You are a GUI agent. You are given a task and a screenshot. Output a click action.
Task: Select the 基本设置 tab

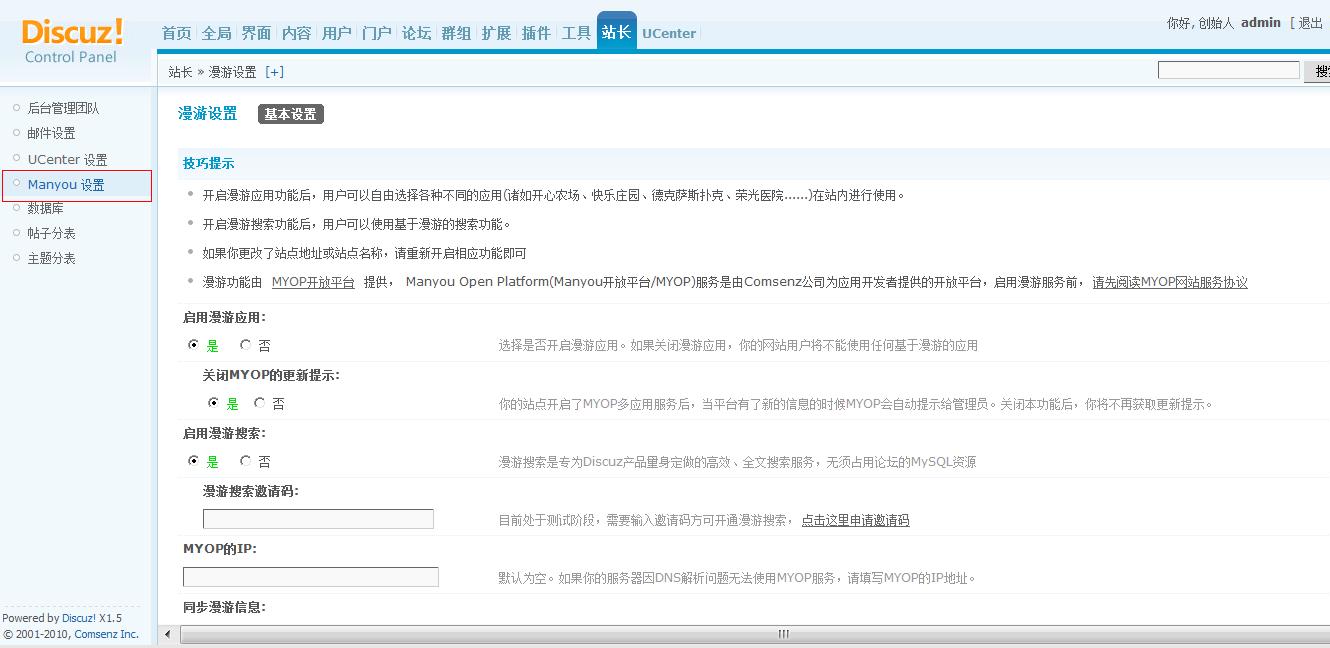[290, 114]
